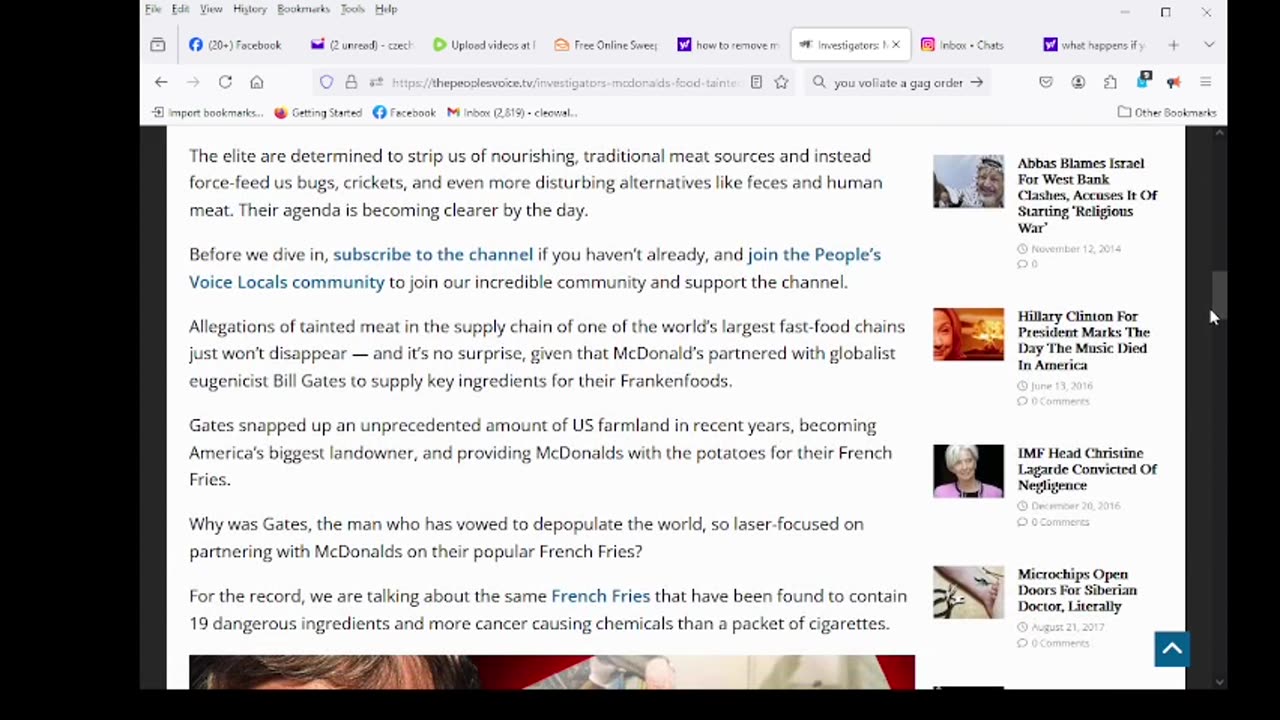This screenshot has width=1280, height=720.
Task: Submit search with the arrow button
Action: click(x=977, y=82)
